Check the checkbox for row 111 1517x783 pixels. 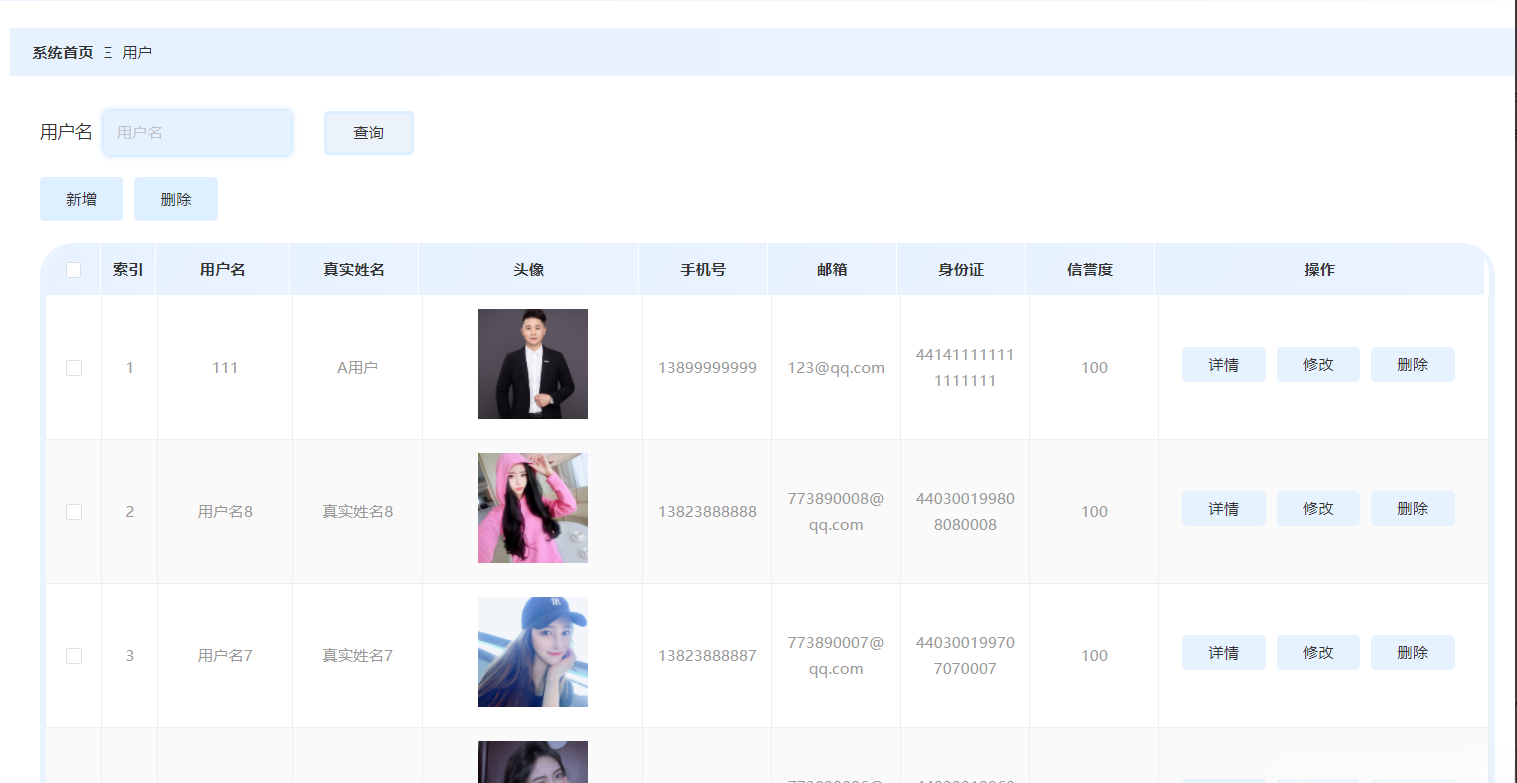(74, 368)
